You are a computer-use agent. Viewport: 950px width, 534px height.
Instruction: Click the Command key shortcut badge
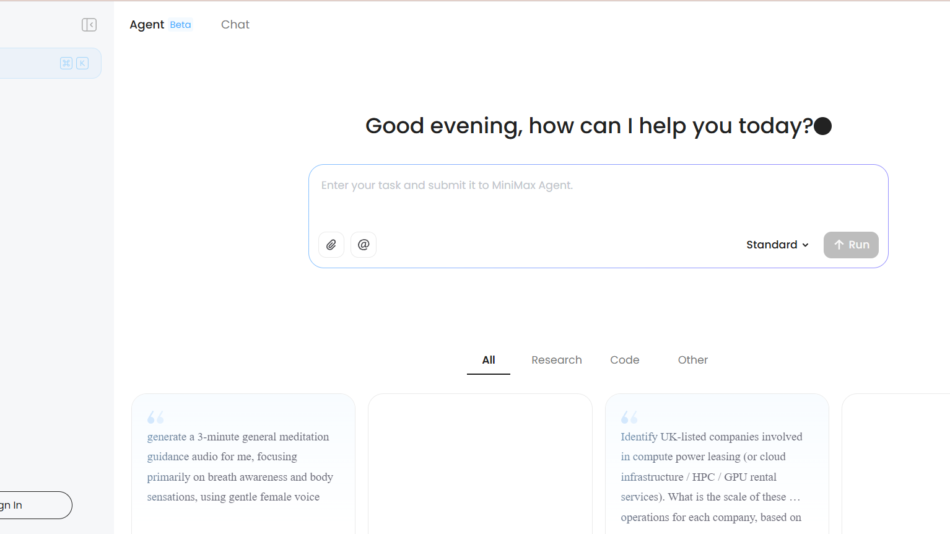(66, 63)
